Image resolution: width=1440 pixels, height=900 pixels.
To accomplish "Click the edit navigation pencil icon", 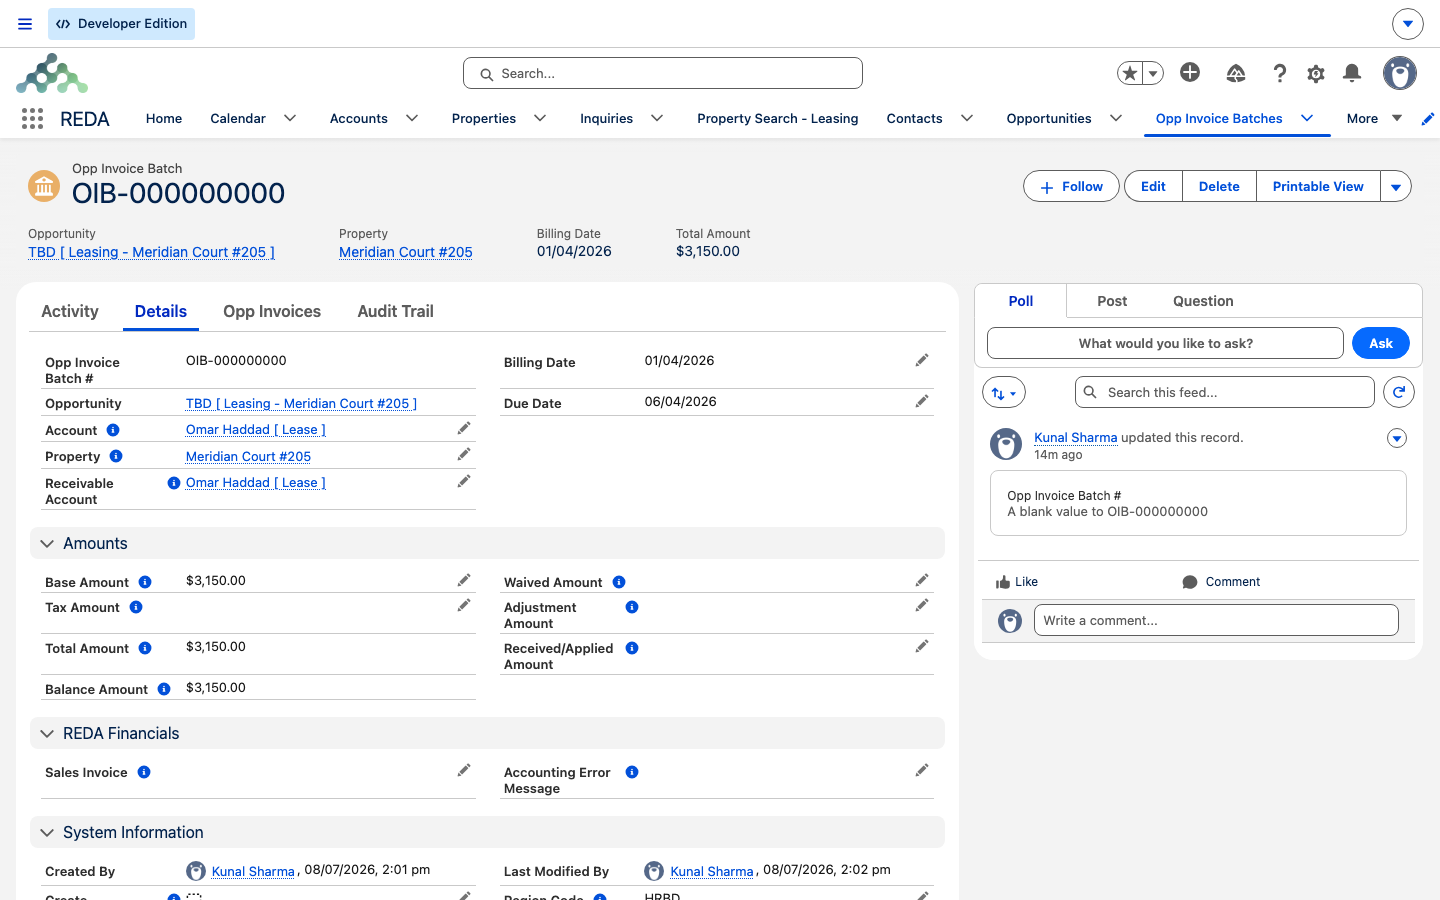I will 1428,119.
